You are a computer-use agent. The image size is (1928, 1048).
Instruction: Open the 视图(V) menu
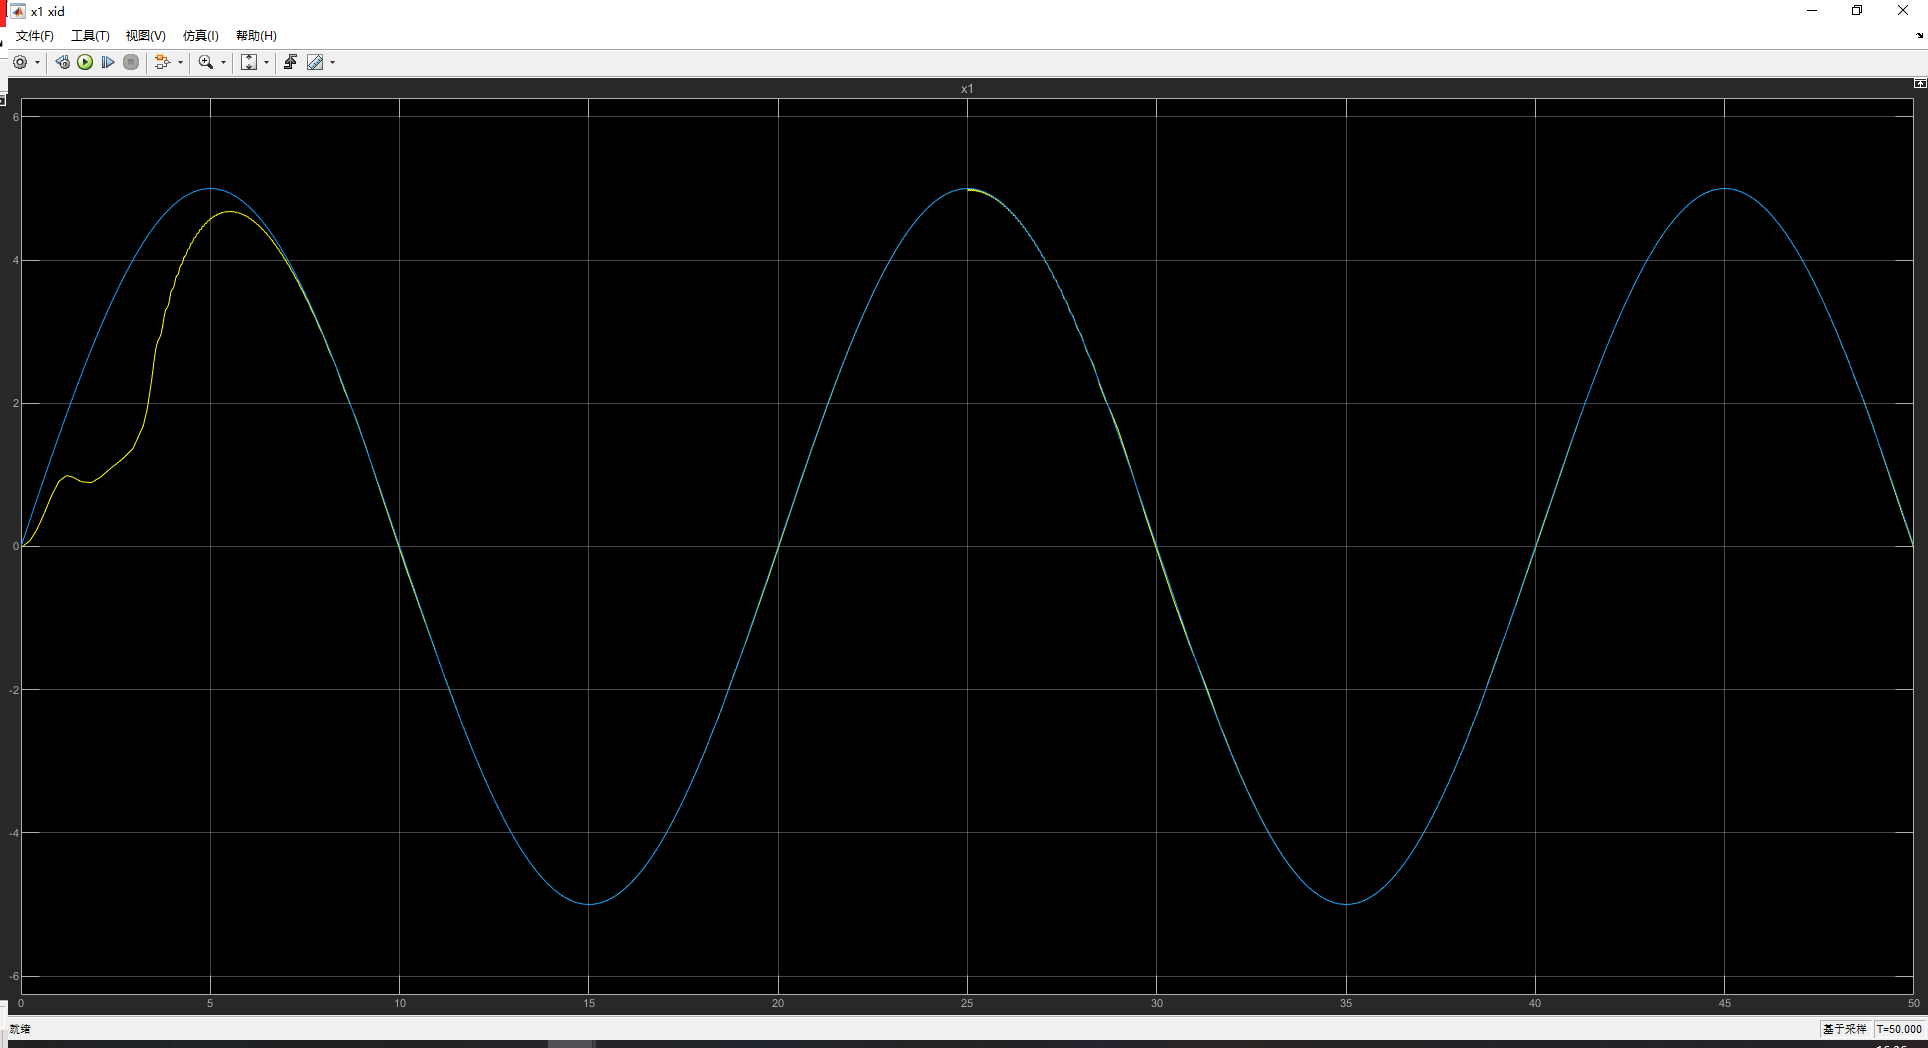[x=145, y=36]
